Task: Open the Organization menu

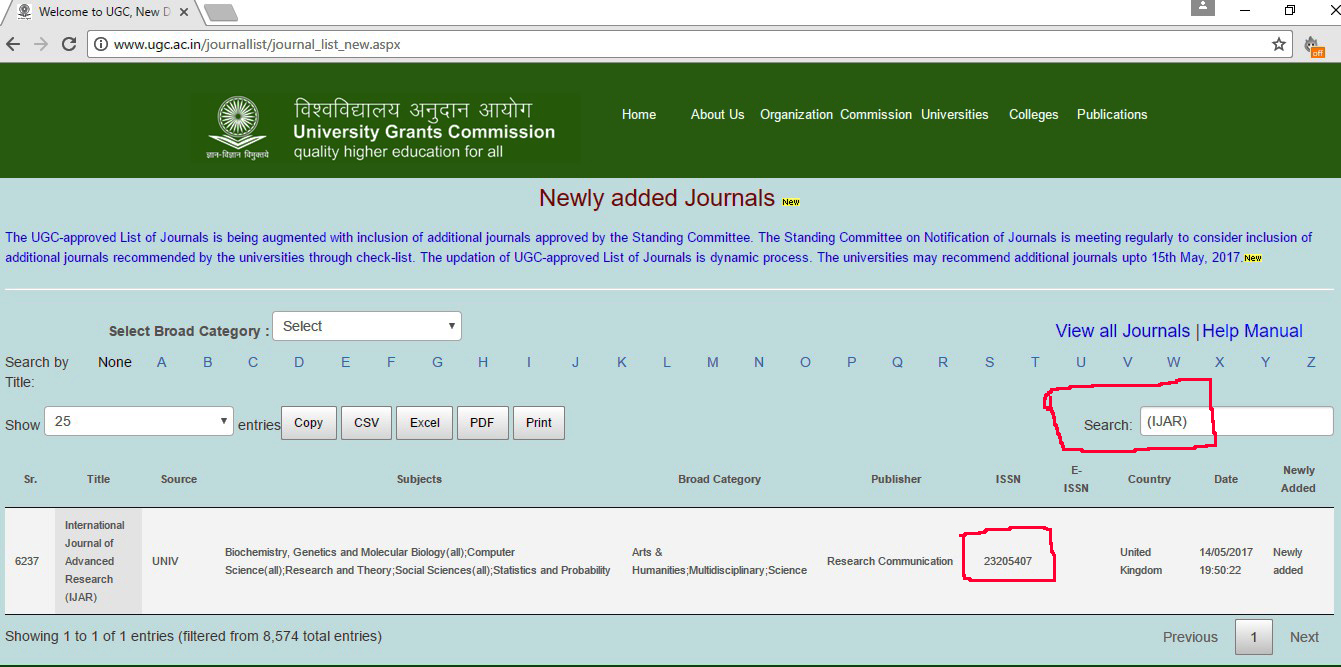Action: pos(796,114)
